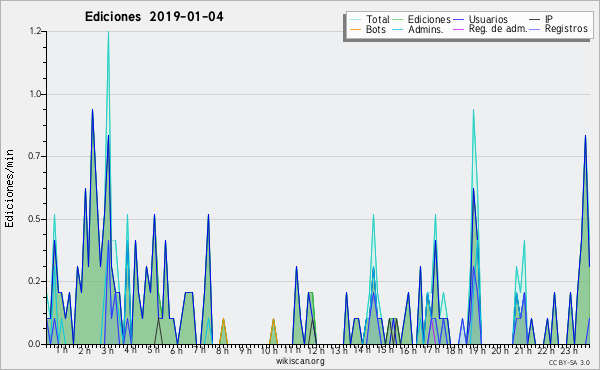Image resolution: width=600 pixels, height=370 pixels.
Task: Click the 0.2 y-axis value
Action: (35, 281)
